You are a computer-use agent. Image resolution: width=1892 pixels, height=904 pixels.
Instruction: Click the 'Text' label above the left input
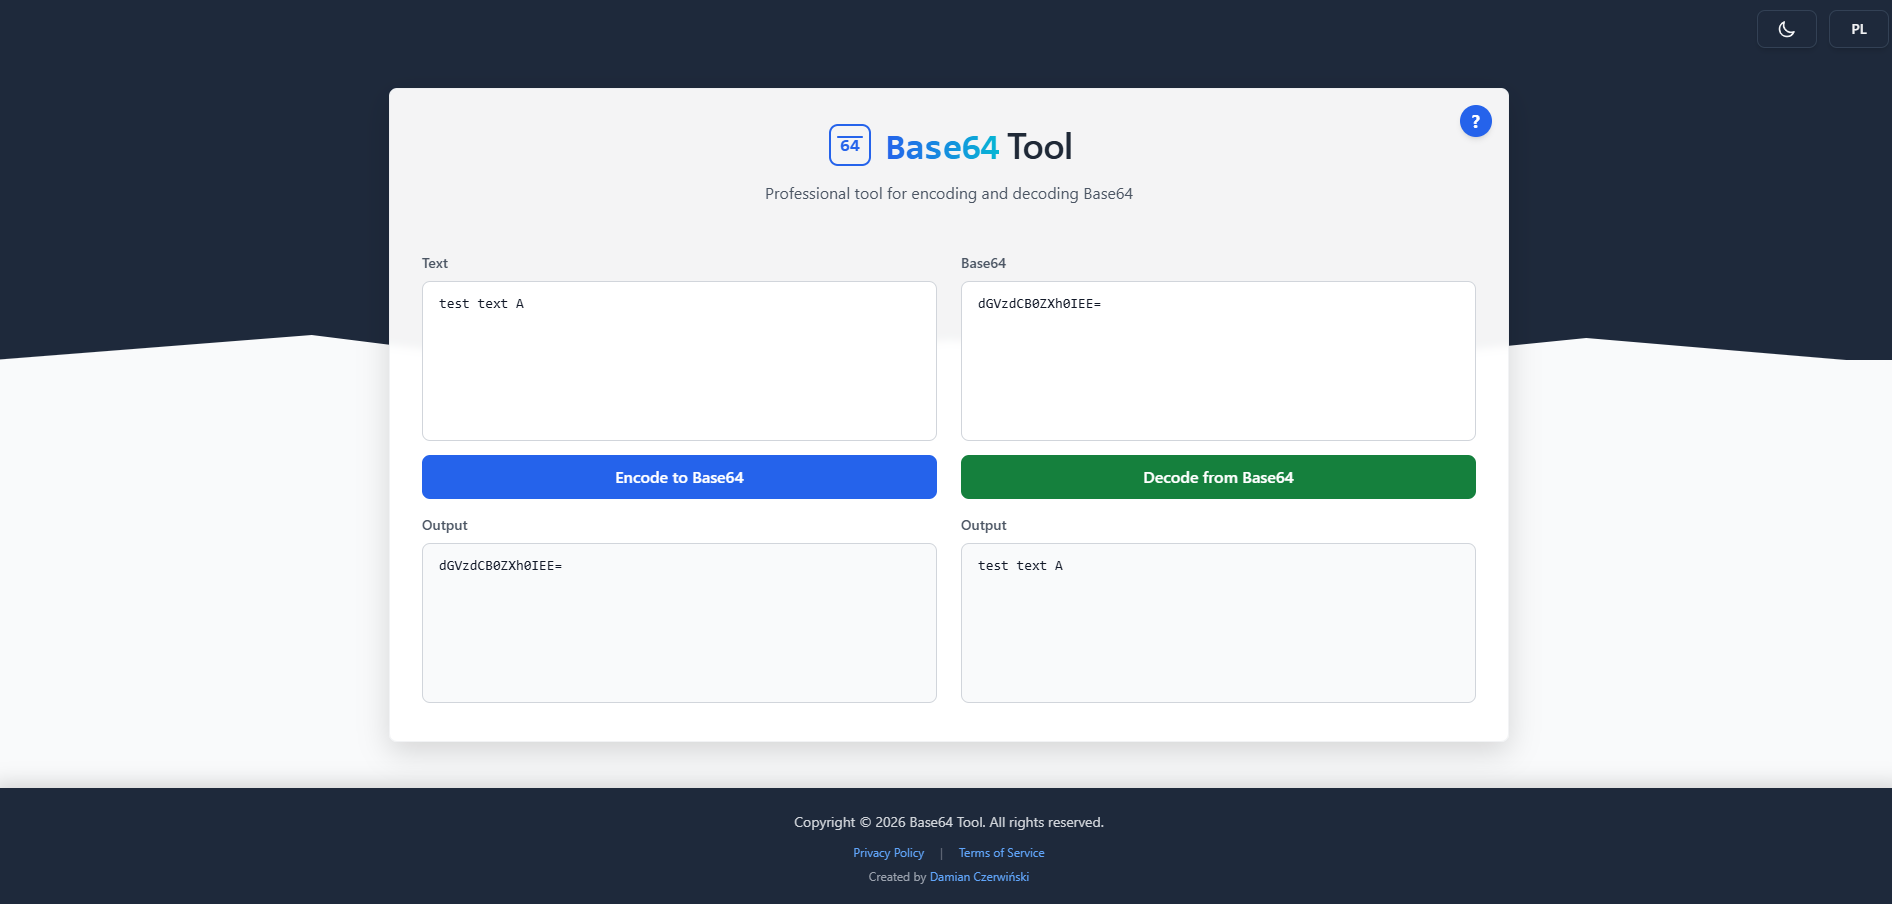point(435,263)
